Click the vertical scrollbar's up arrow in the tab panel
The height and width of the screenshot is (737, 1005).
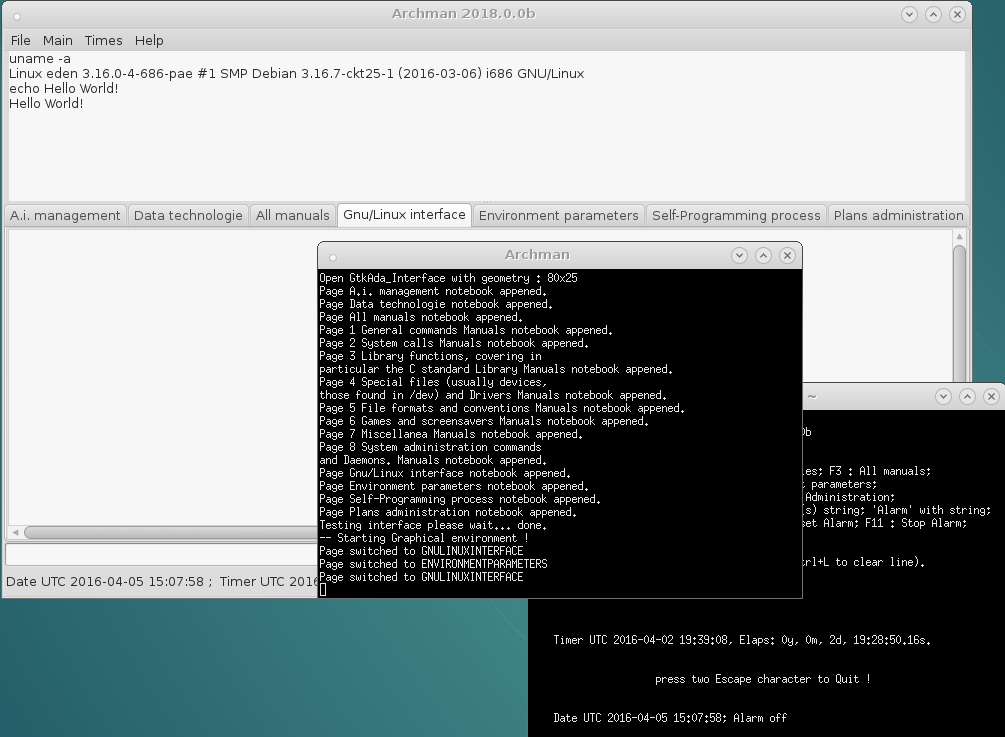959,237
